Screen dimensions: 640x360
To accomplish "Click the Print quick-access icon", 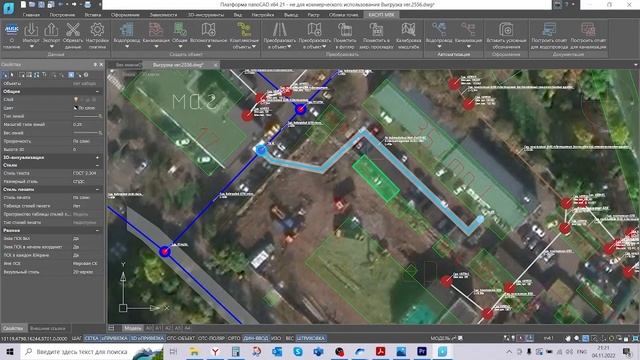I will 87,4.
